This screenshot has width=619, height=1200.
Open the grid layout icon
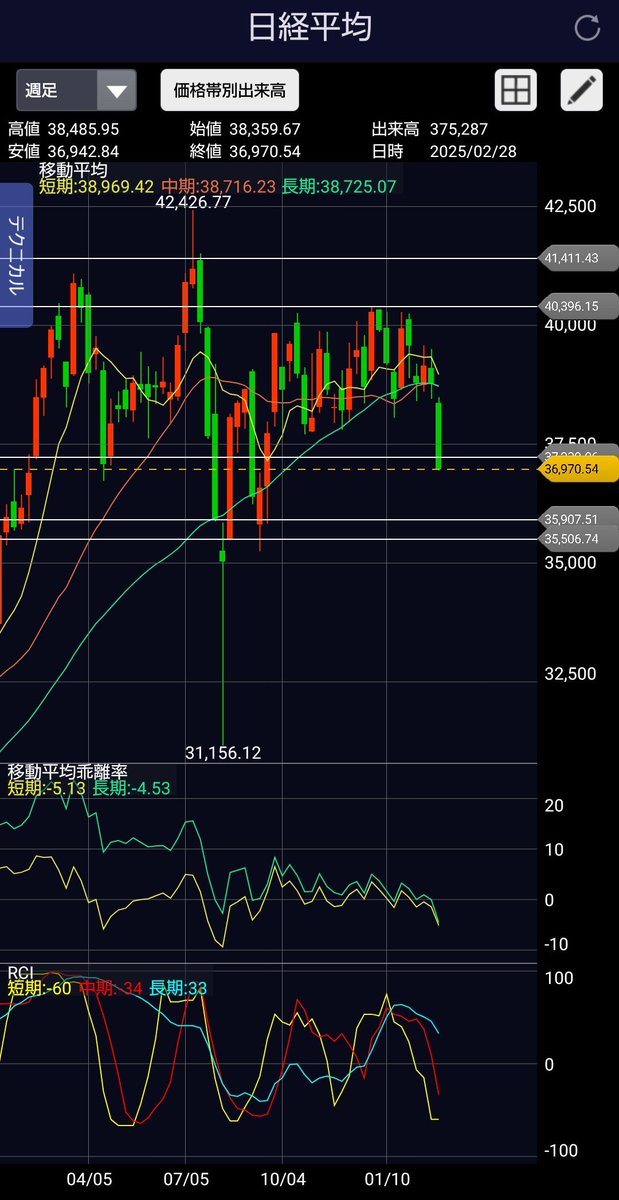coord(516,90)
